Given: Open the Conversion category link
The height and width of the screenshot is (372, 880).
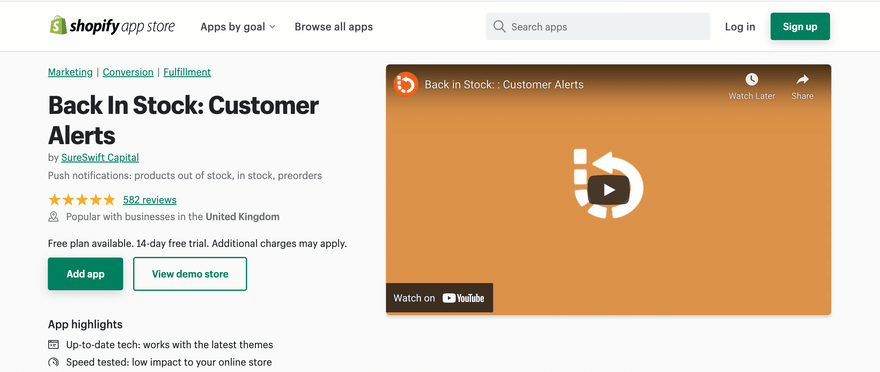Looking at the screenshot, I should pyautogui.click(x=128, y=72).
